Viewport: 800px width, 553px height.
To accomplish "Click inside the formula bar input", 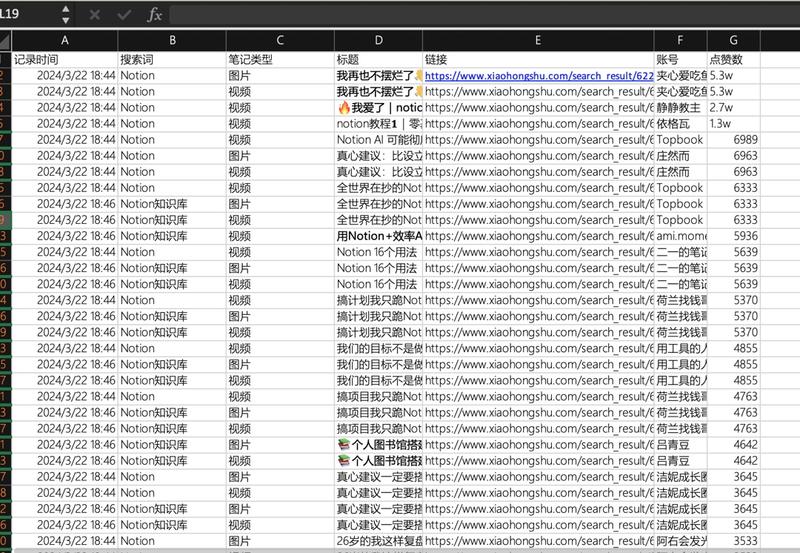I will coord(484,15).
